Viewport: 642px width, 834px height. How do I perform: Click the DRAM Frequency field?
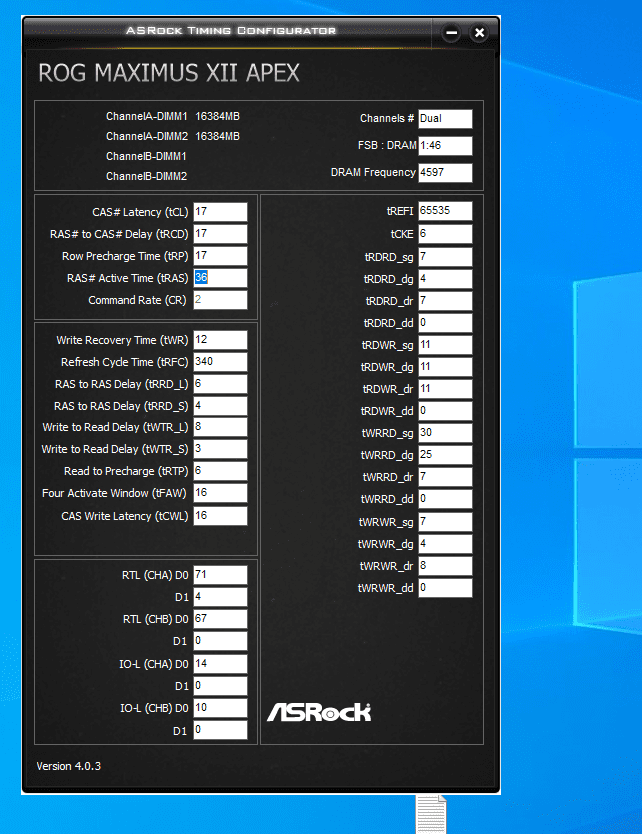[445, 173]
